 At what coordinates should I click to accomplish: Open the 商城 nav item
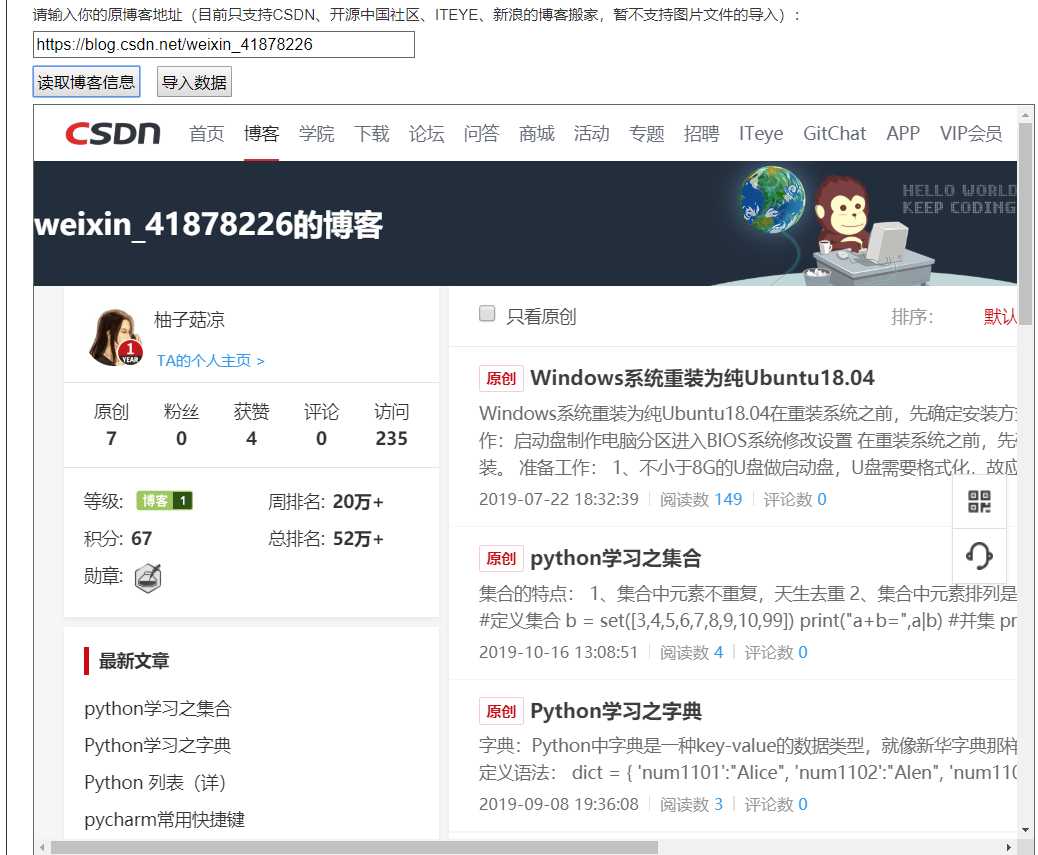tap(536, 134)
